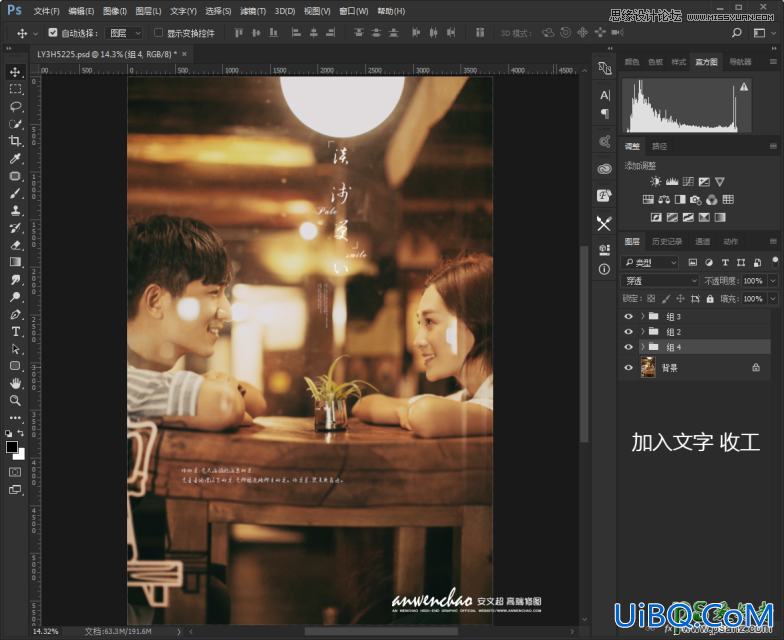Open the layer filter 类型 dropdown

(650, 262)
